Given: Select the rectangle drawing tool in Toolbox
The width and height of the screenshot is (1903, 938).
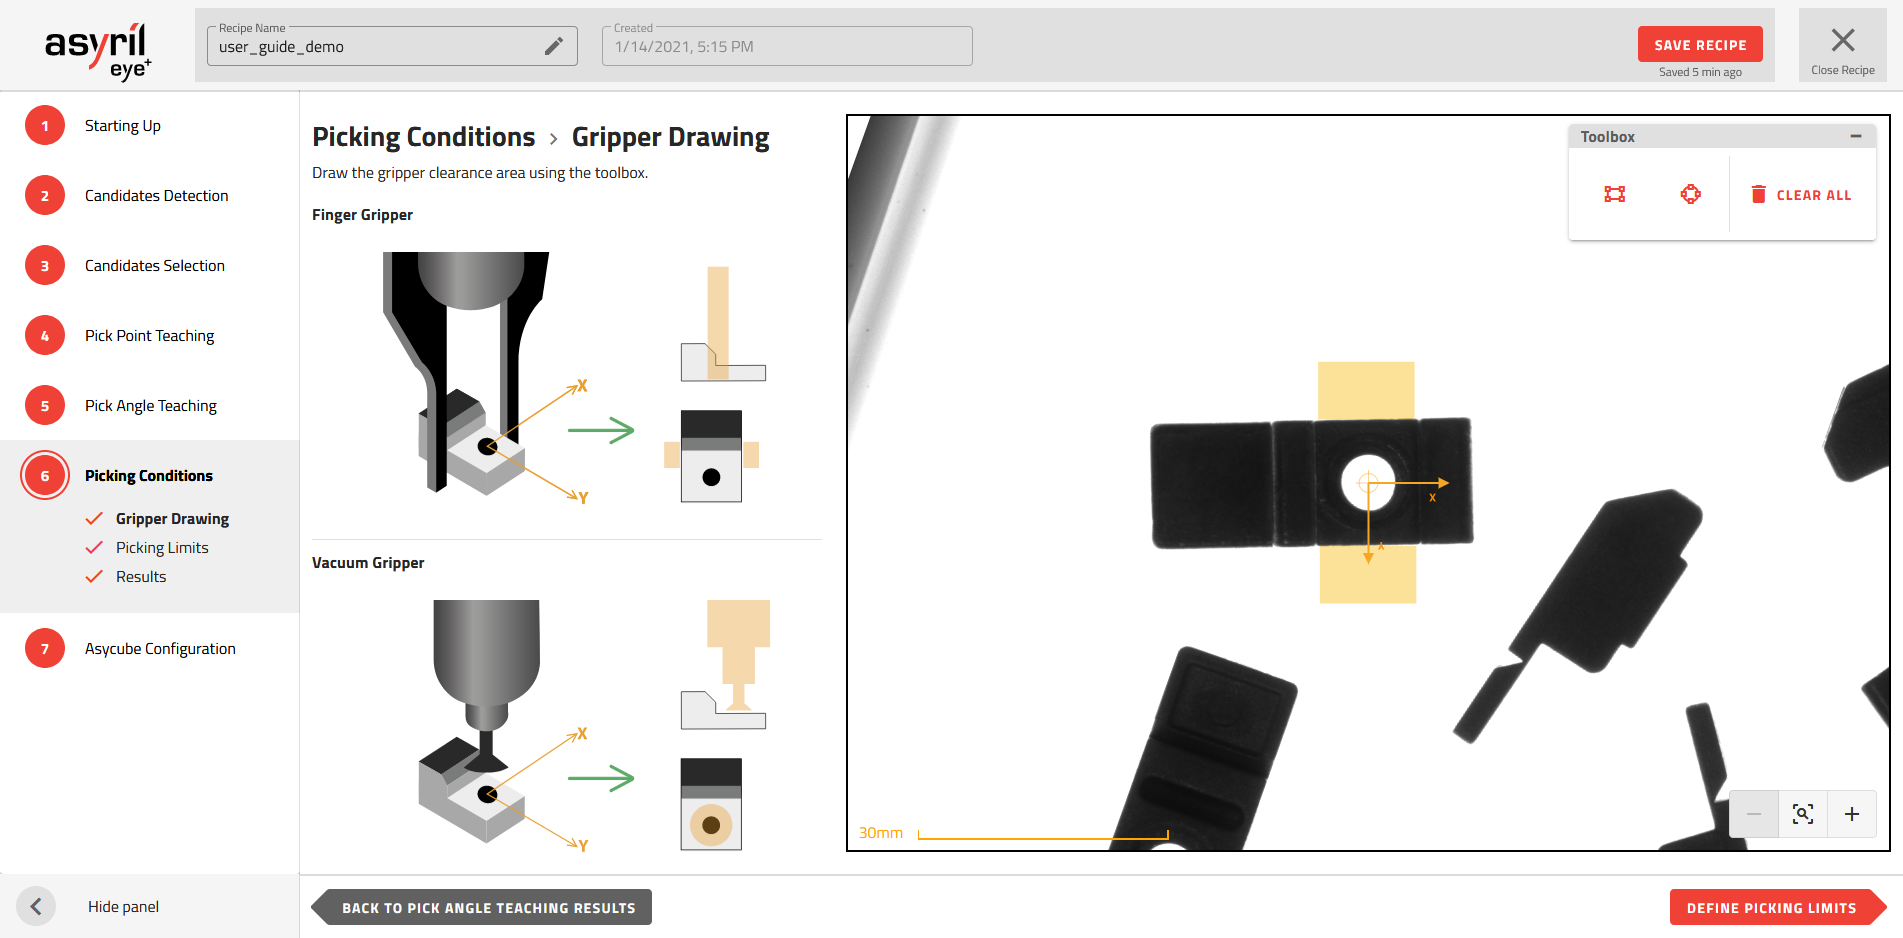Looking at the screenshot, I should (x=1614, y=194).
